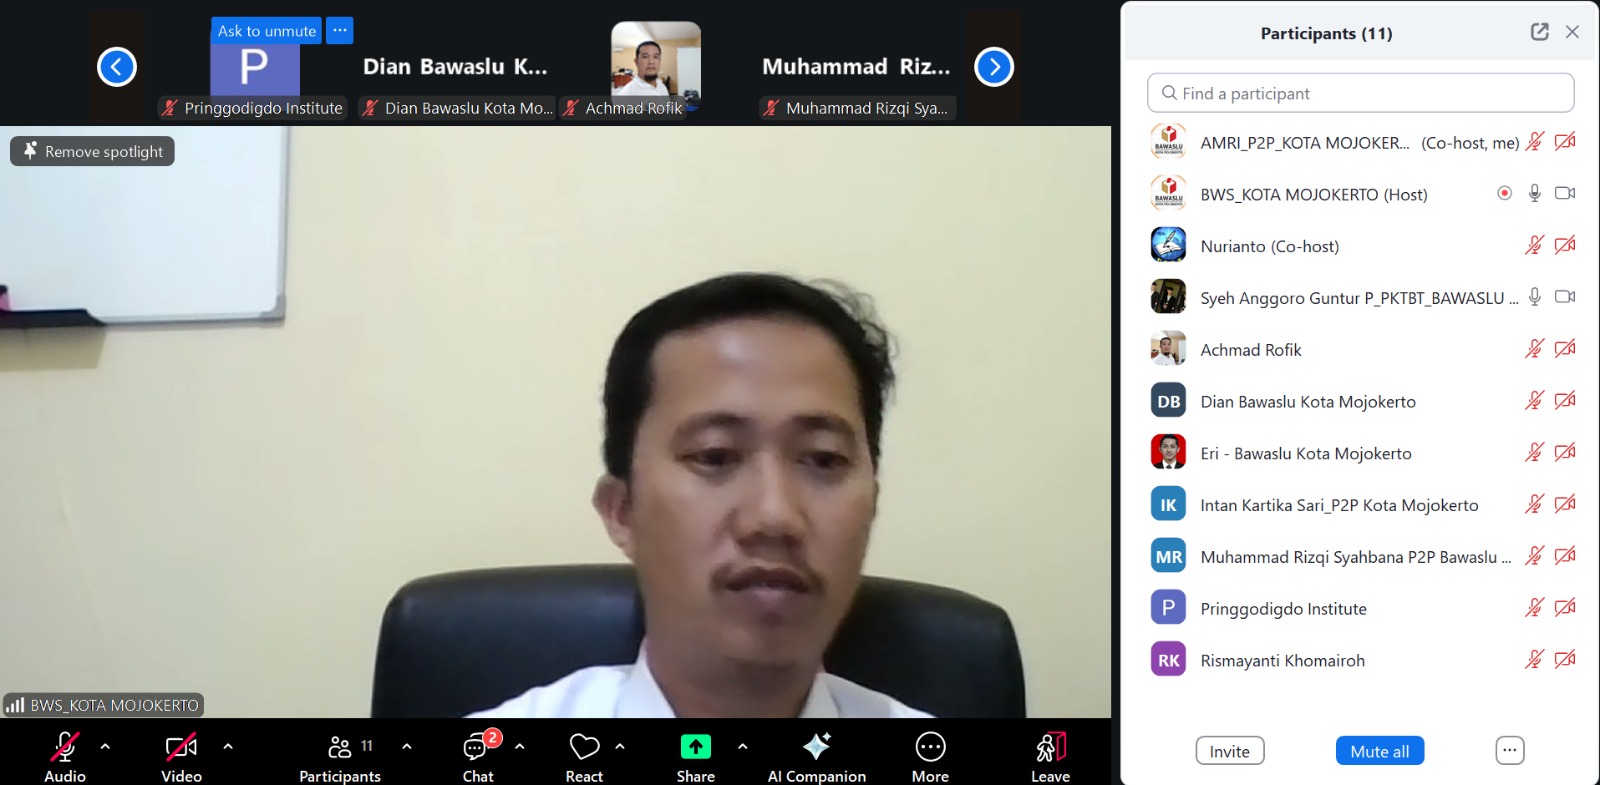Click the BWS_KOTA MOJOKERTO name label on video
This screenshot has height=785, width=1600.
pyautogui.click(x=103, y=705)
